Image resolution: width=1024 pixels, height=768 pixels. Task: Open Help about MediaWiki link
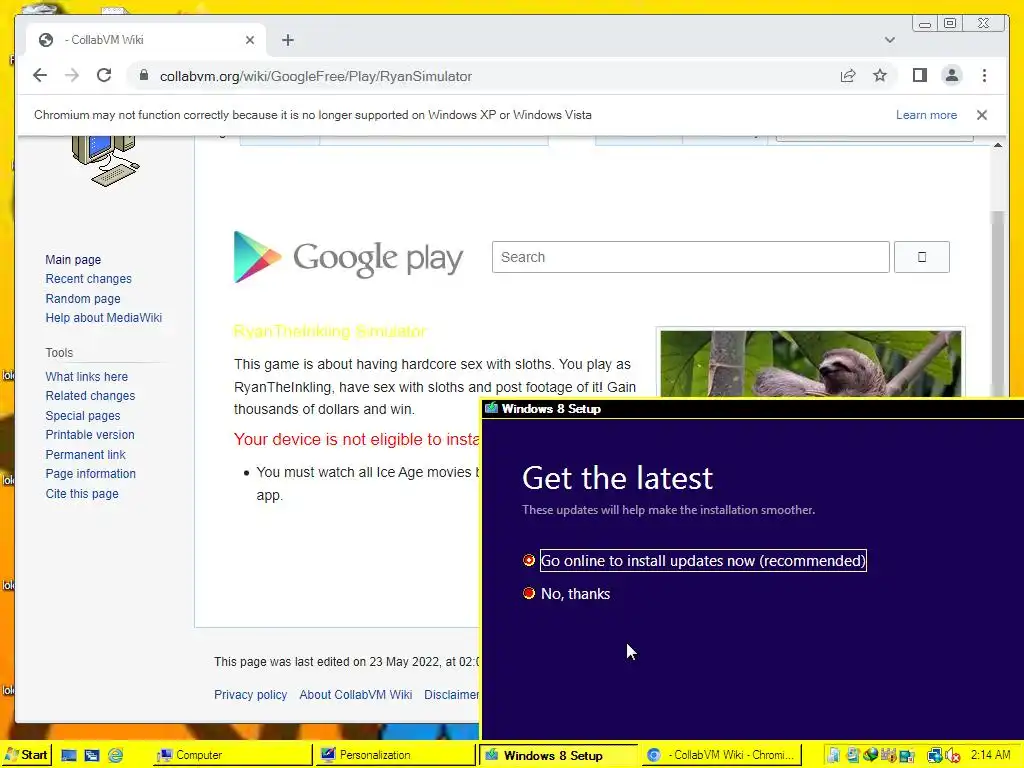tap(103, 318)
